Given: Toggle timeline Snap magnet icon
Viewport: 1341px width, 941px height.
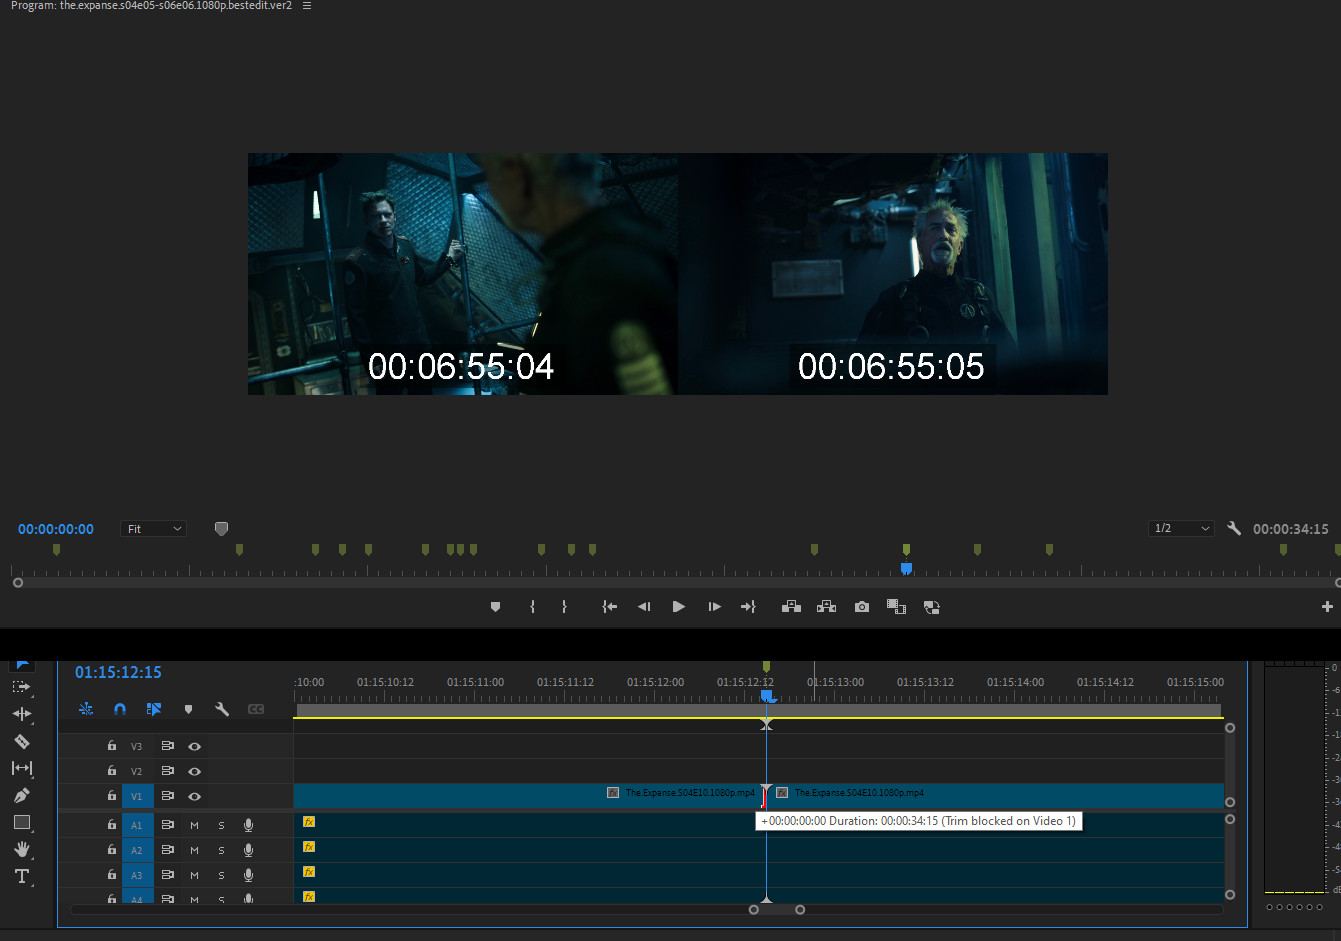Looking at the screenshot, I should pos(120,709).
